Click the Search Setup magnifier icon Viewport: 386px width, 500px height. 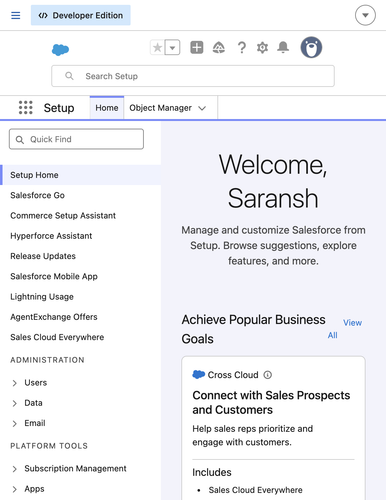tap(69, 76)
